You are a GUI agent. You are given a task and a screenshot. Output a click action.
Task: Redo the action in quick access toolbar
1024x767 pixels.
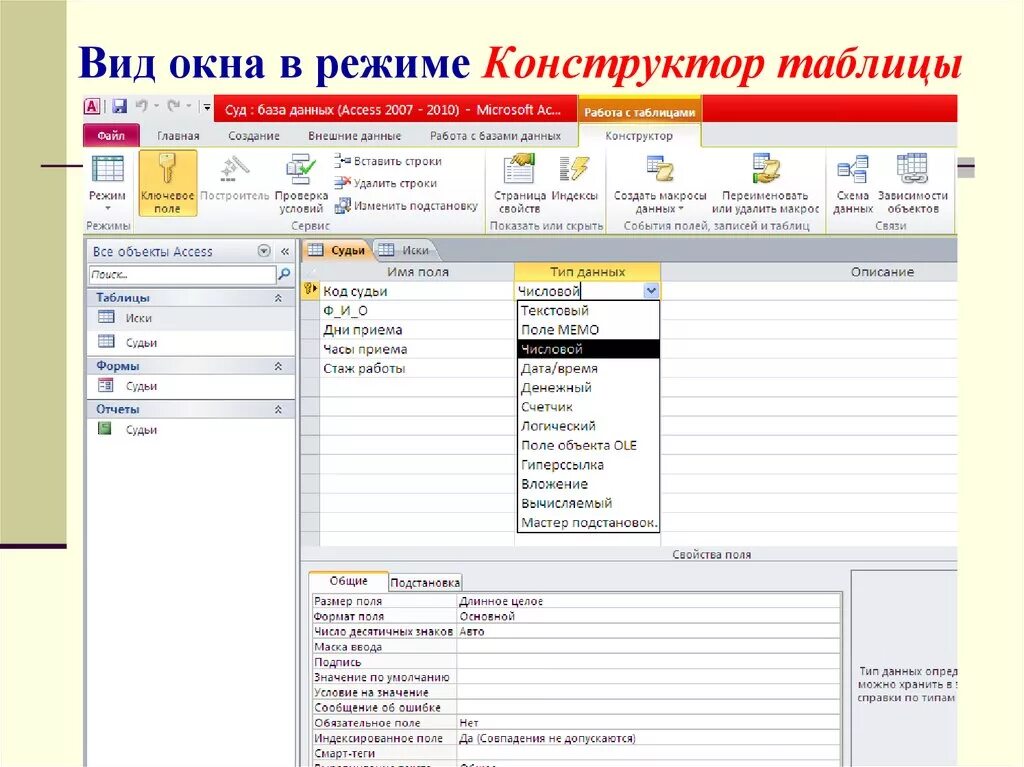173,106
